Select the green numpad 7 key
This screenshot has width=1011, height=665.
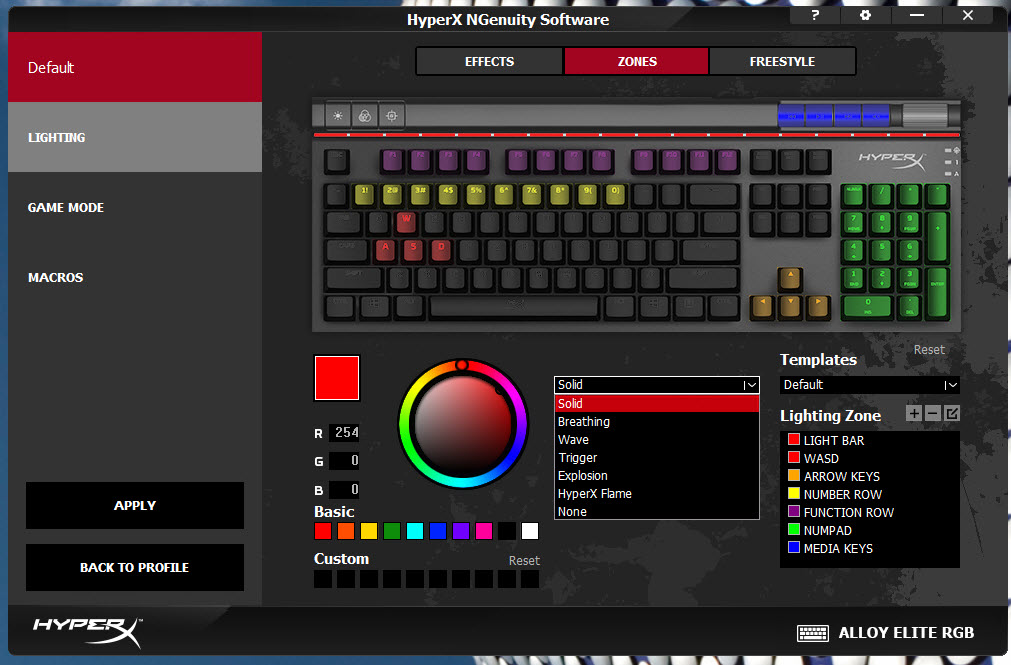(854, 223)
